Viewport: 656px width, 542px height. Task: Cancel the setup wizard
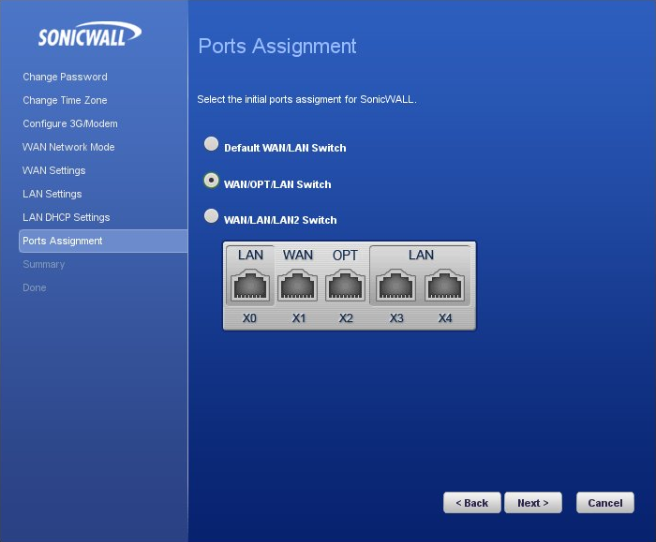coord(605,503)
